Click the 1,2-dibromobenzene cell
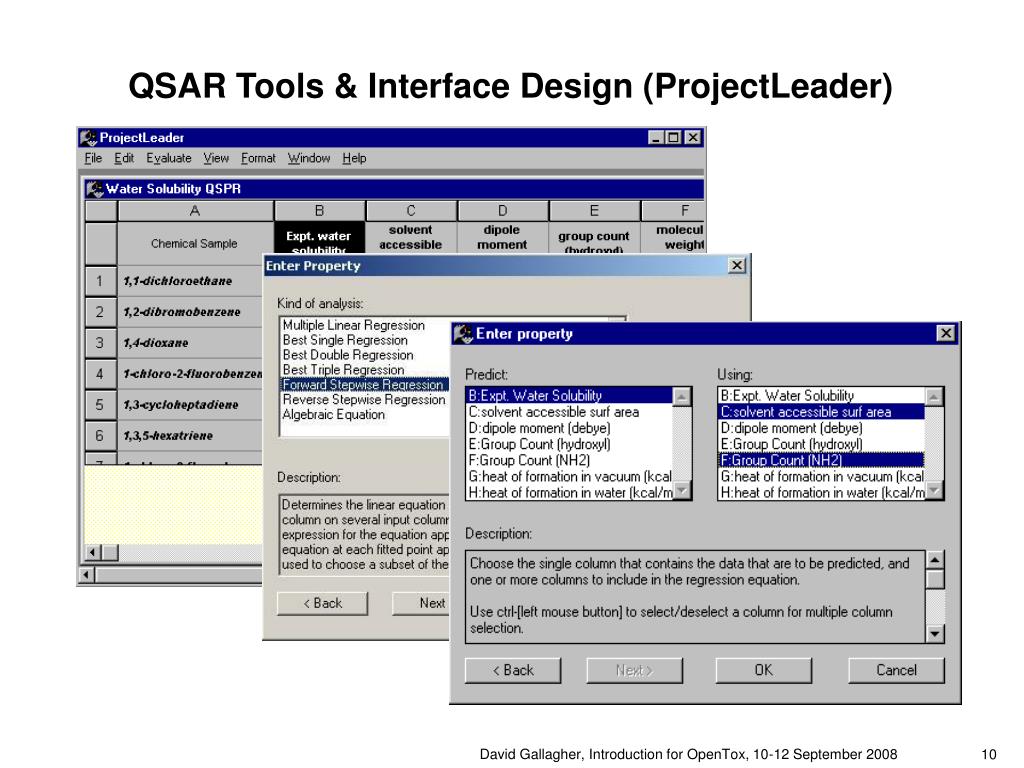The height and width of the screenshot is (768, 1024). click(190, 312)
